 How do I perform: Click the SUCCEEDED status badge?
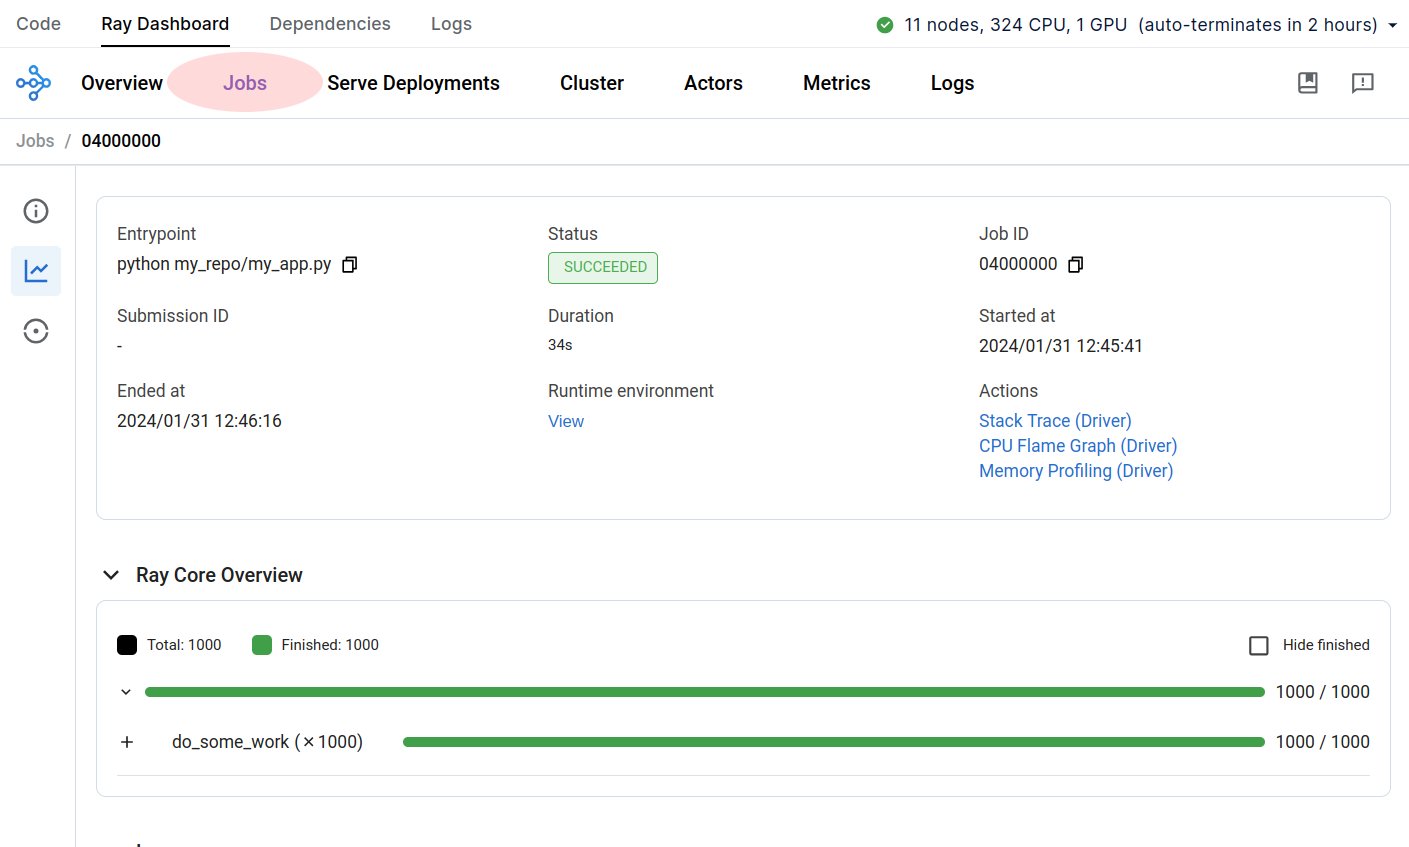[x=603, y=267]
